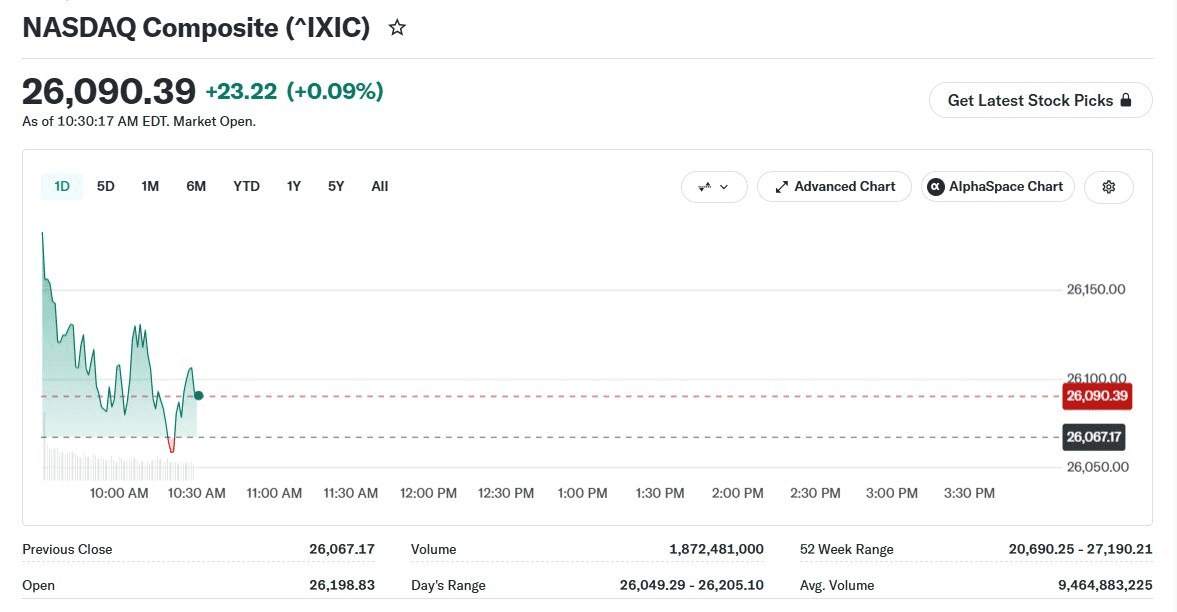Image resolution: width=1177 pixels, height=612 pixels.
Task: Click the 52 Week Range value
Action: (1080, 549)
